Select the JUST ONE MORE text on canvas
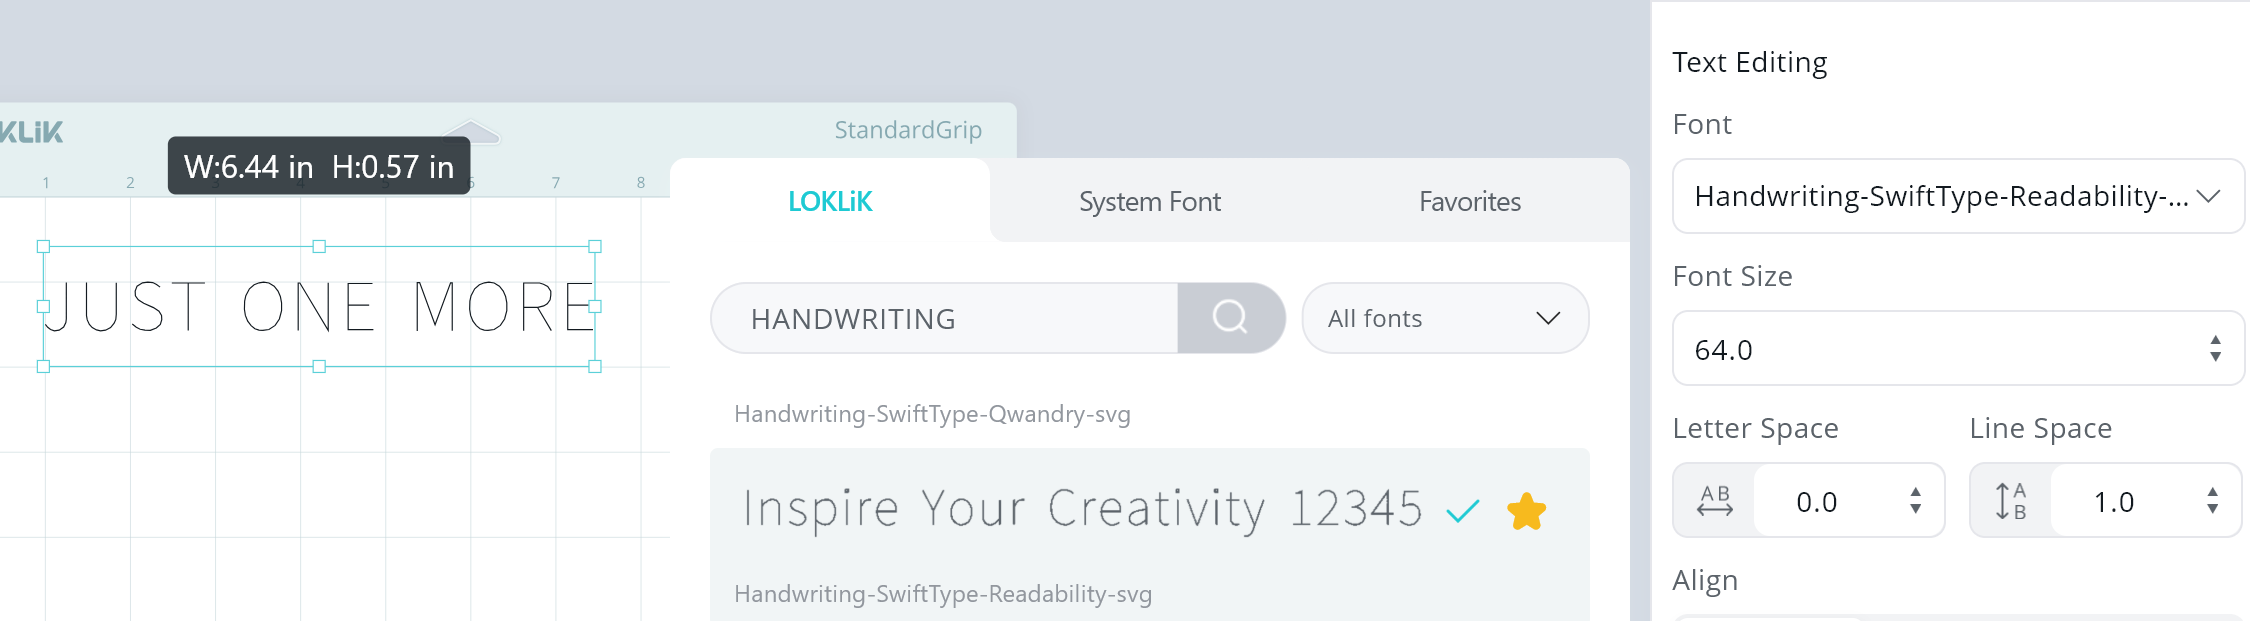This screenshot has height=621, width=2250. pos(319,306)
